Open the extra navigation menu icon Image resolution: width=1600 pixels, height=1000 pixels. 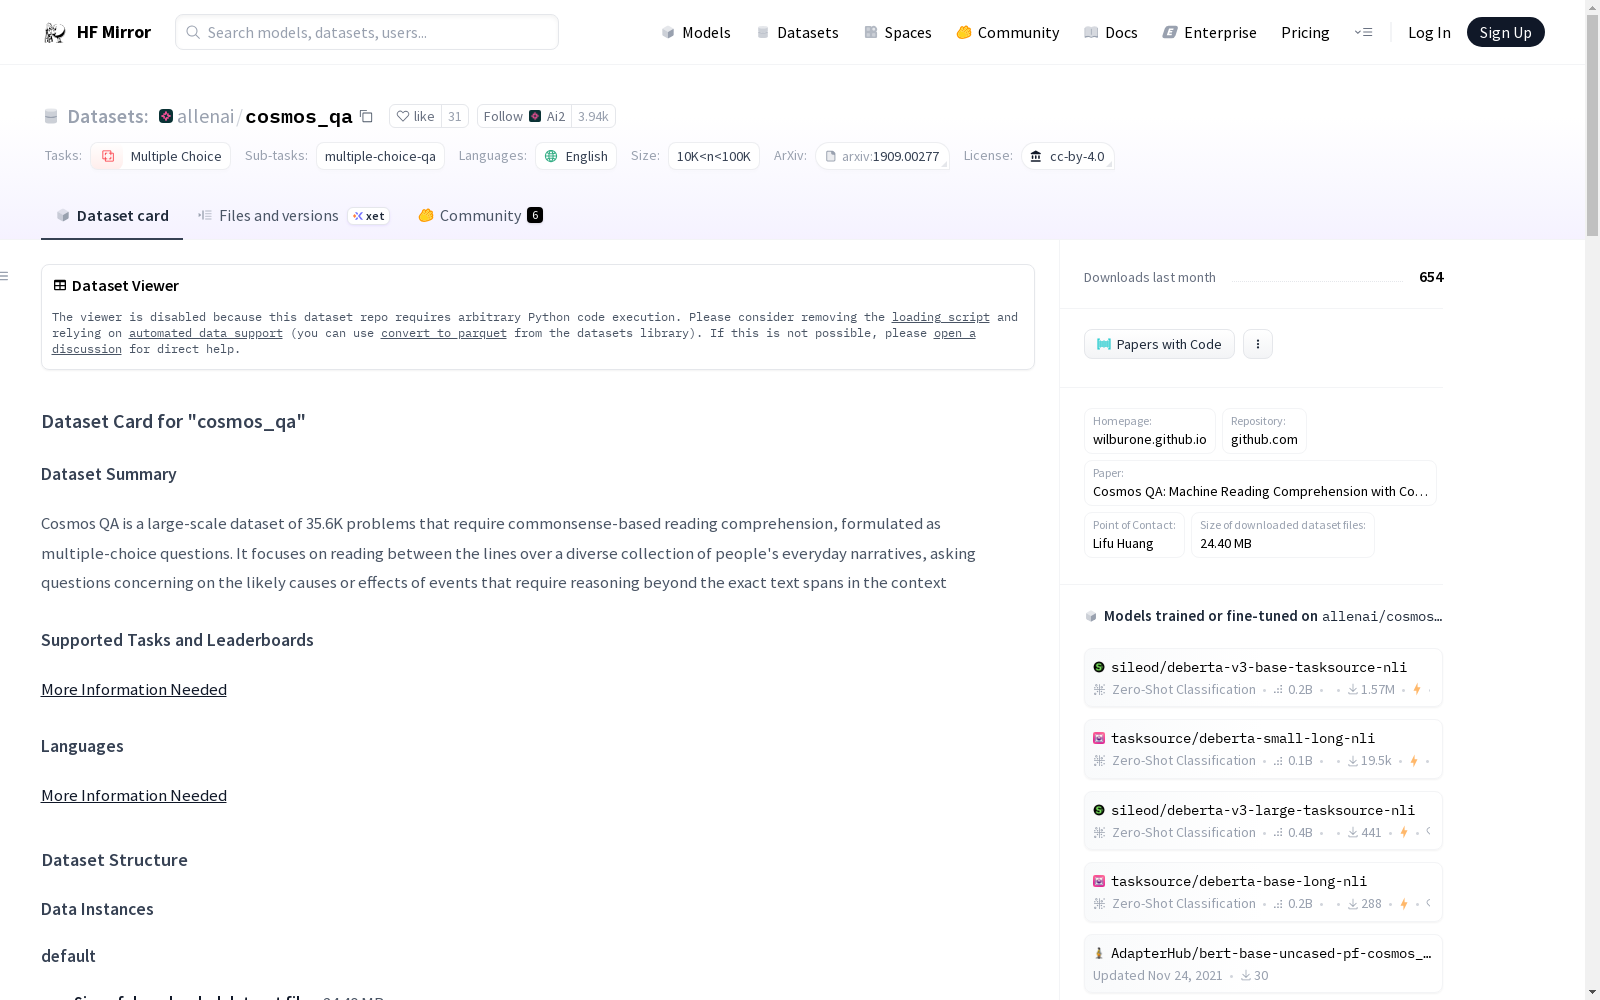point(1363,32)
